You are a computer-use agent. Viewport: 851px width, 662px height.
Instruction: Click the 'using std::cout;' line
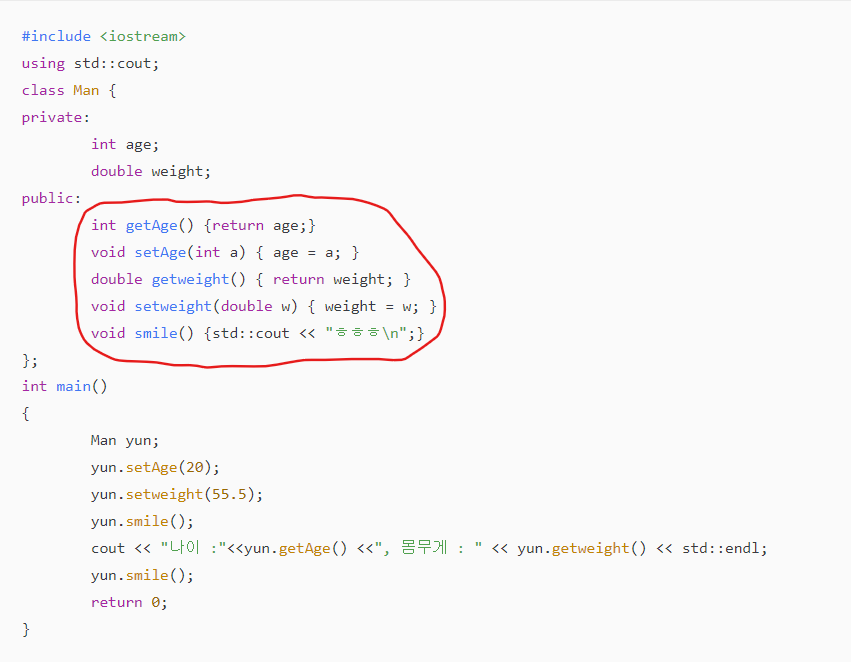click(x=90, y=63)
